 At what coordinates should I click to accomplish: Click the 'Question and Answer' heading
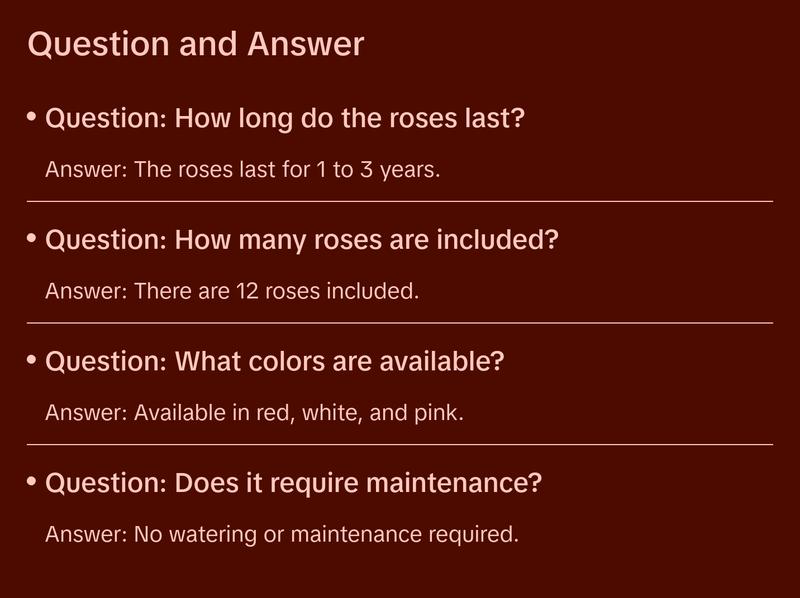click(195, 45)
